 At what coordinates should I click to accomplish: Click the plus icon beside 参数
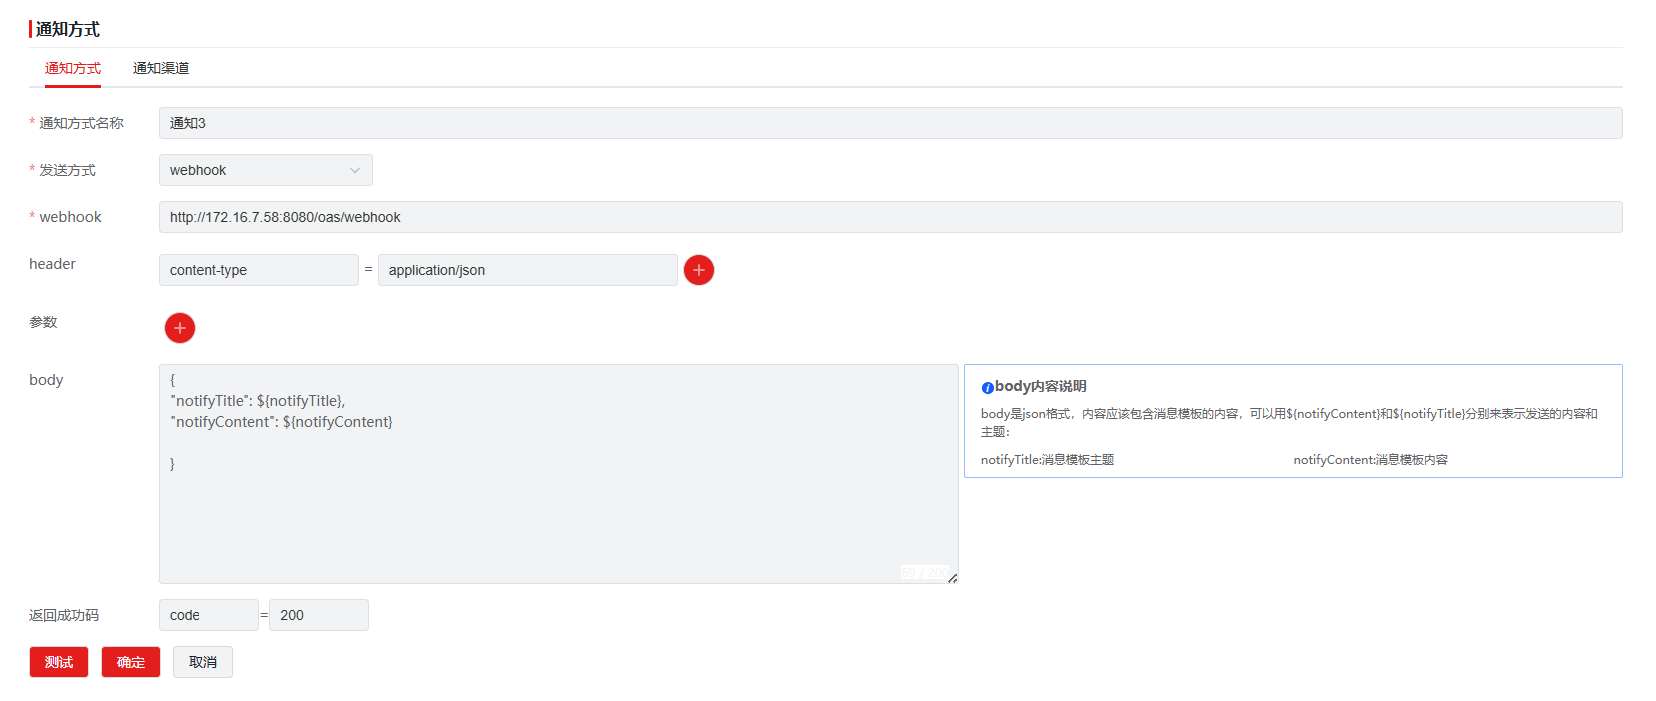click(x=180, y=328)
